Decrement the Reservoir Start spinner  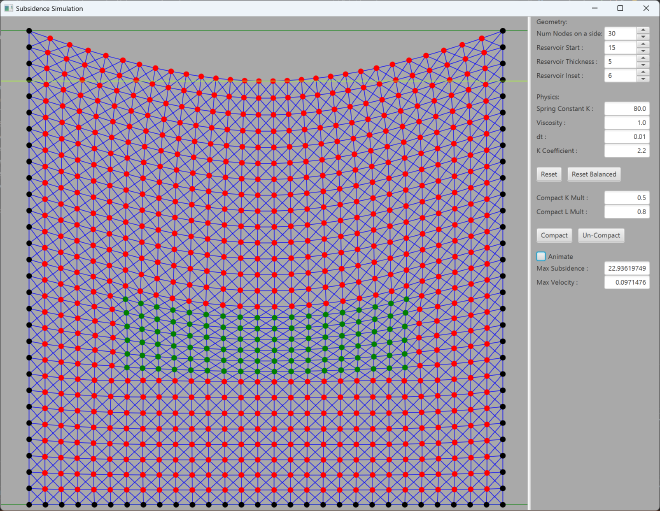(643, 51)
